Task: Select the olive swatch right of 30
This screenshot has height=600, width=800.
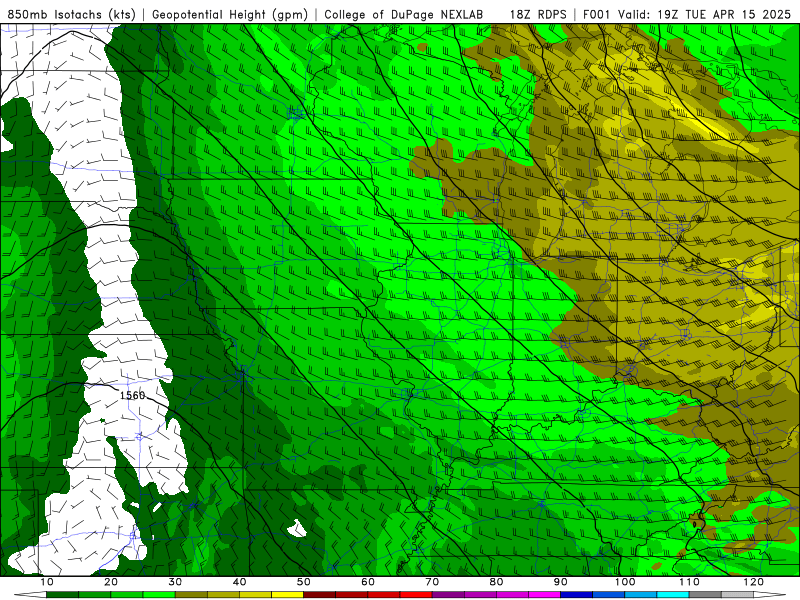Action: pos(191,595)
